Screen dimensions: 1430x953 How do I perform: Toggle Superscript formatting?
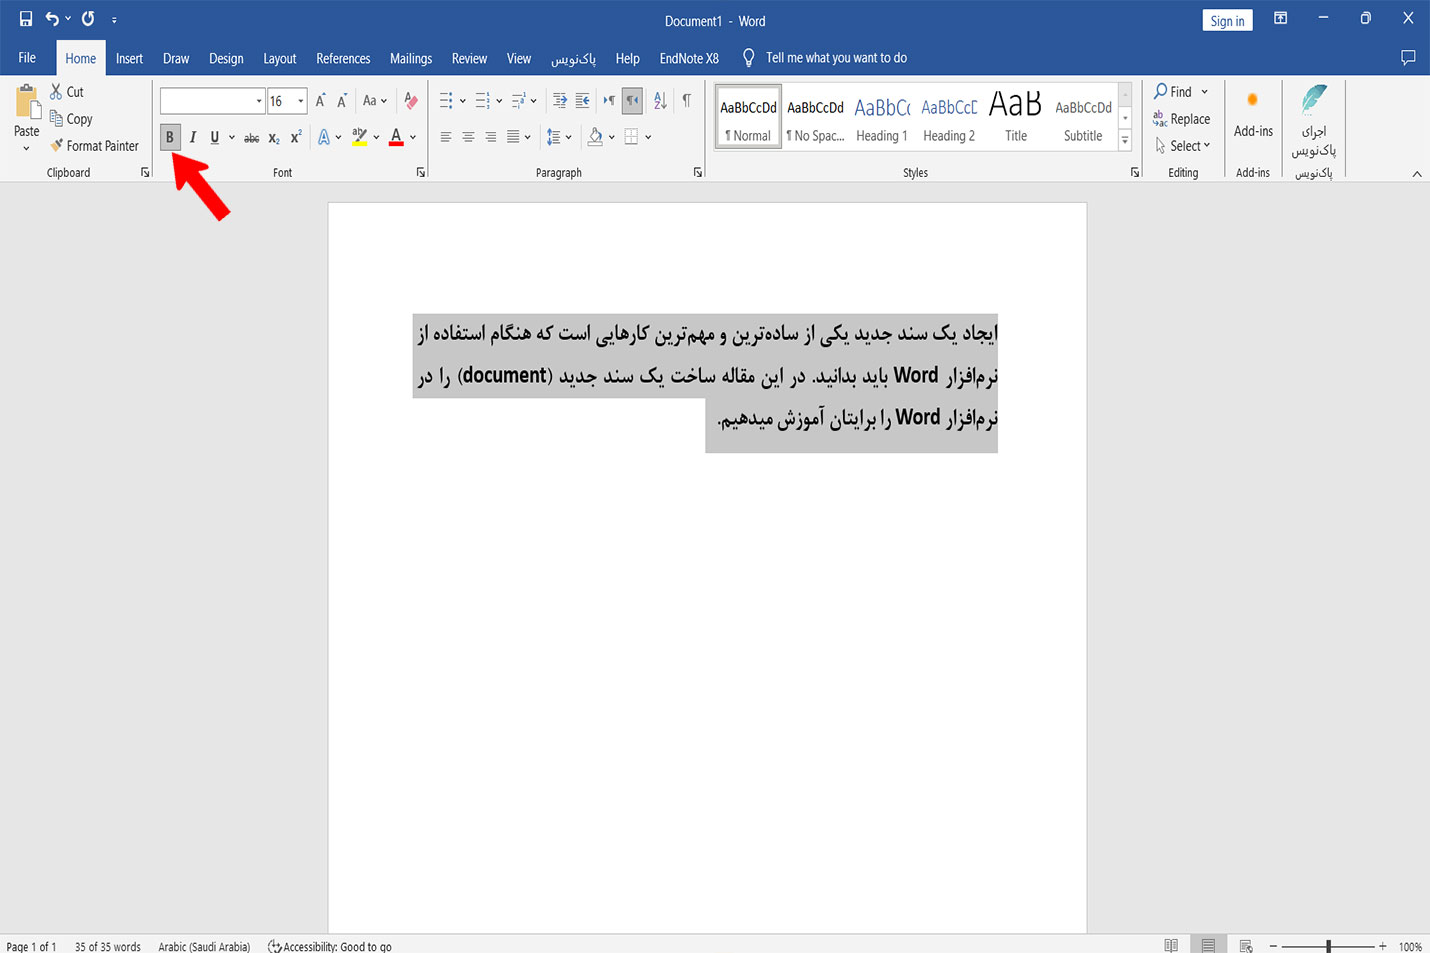click(296, 137)
